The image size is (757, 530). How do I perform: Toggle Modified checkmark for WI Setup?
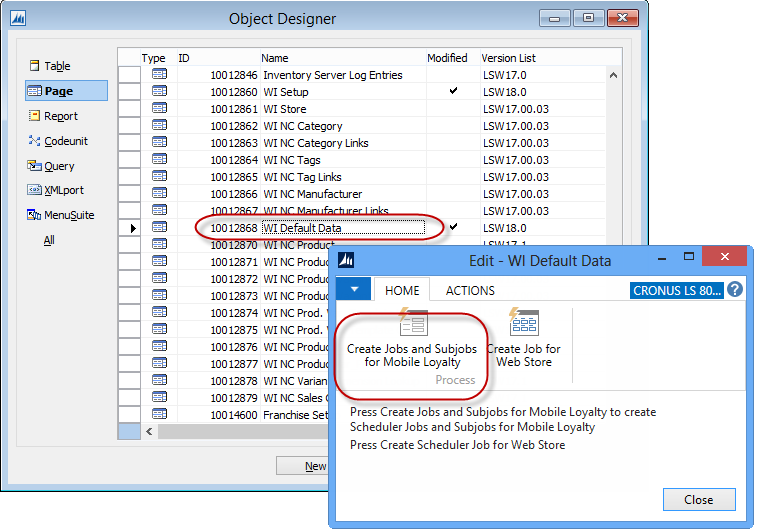(453, 92)
